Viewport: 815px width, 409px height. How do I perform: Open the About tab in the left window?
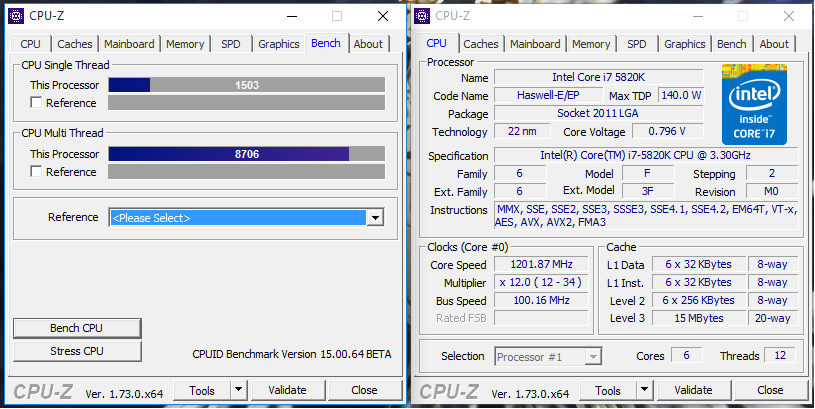tap(368, 44)
